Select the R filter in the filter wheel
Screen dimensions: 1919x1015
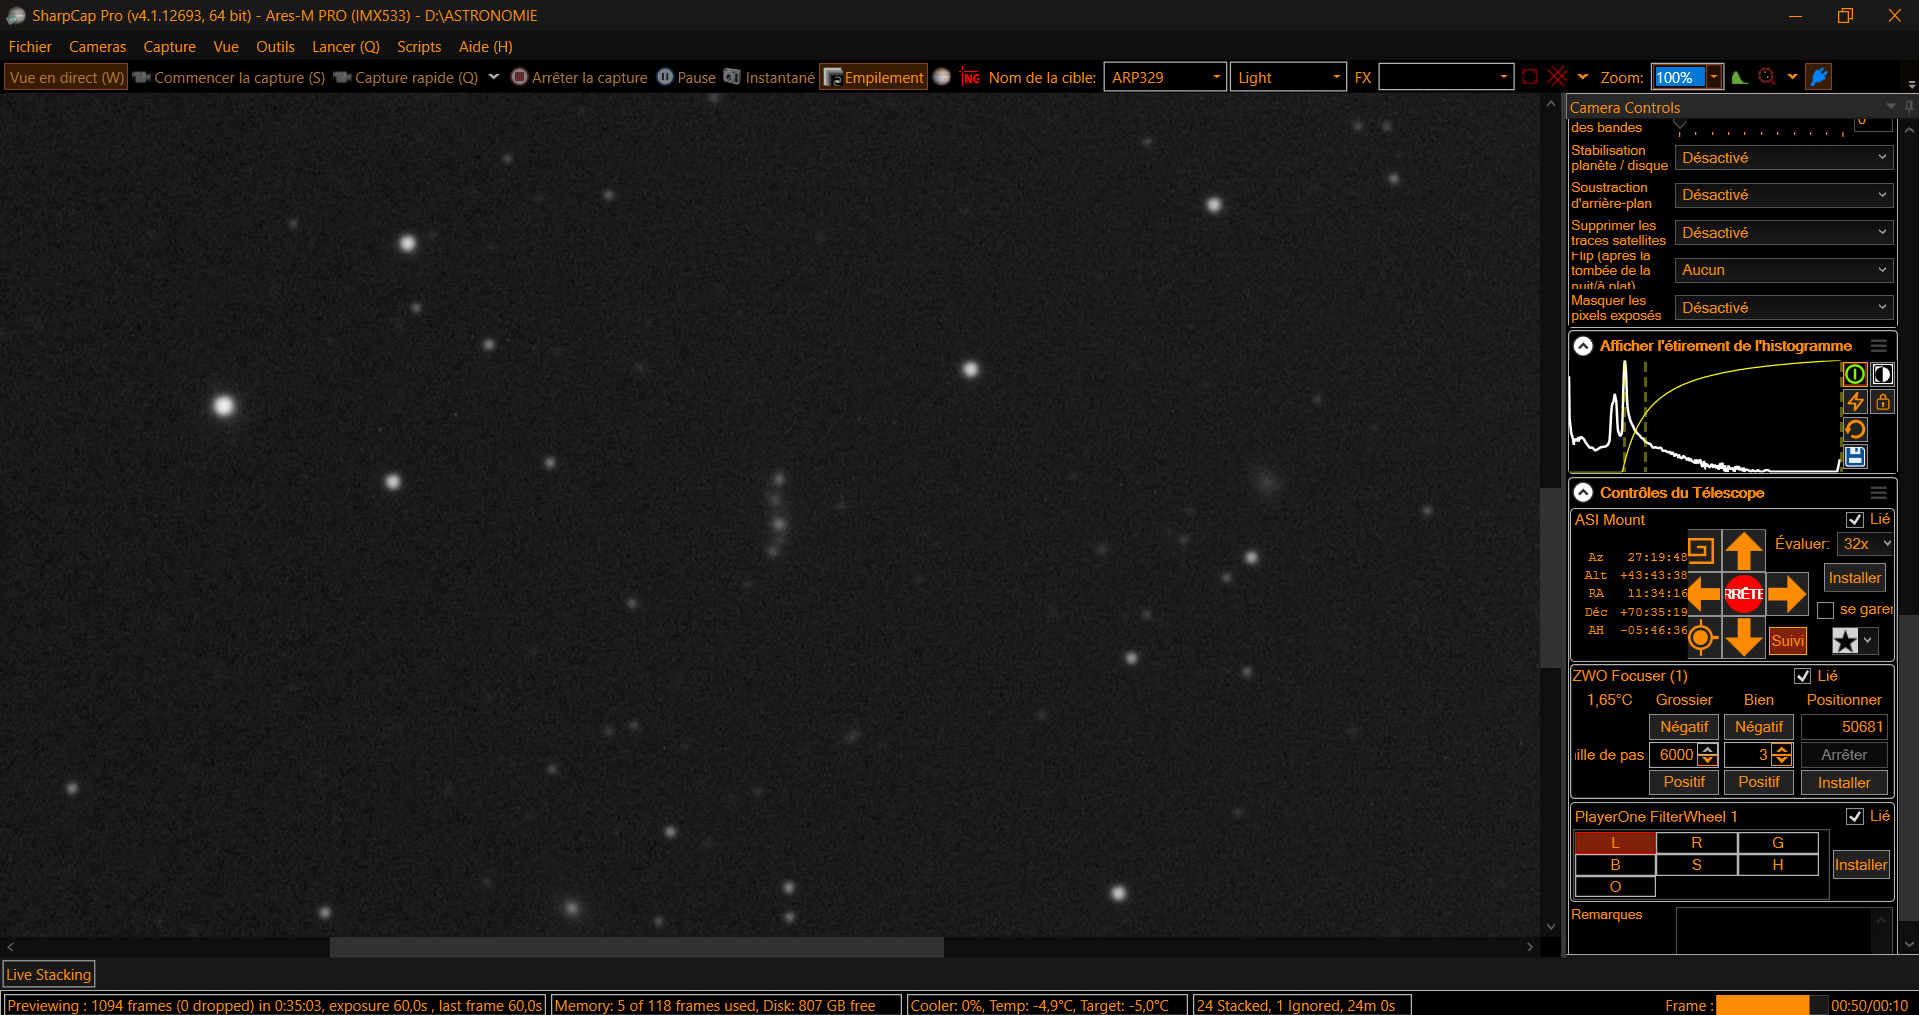(x=1697, y=843)
